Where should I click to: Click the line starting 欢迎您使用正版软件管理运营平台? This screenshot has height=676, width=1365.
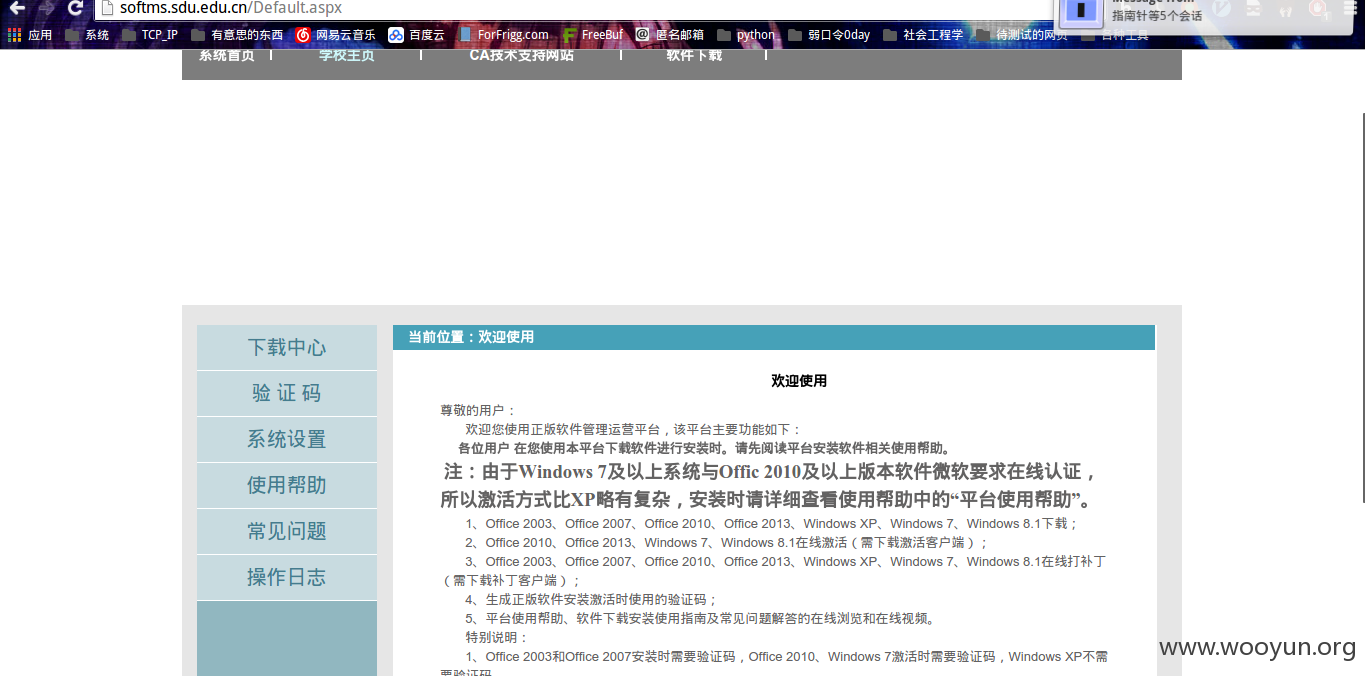(x=633, y=429)
